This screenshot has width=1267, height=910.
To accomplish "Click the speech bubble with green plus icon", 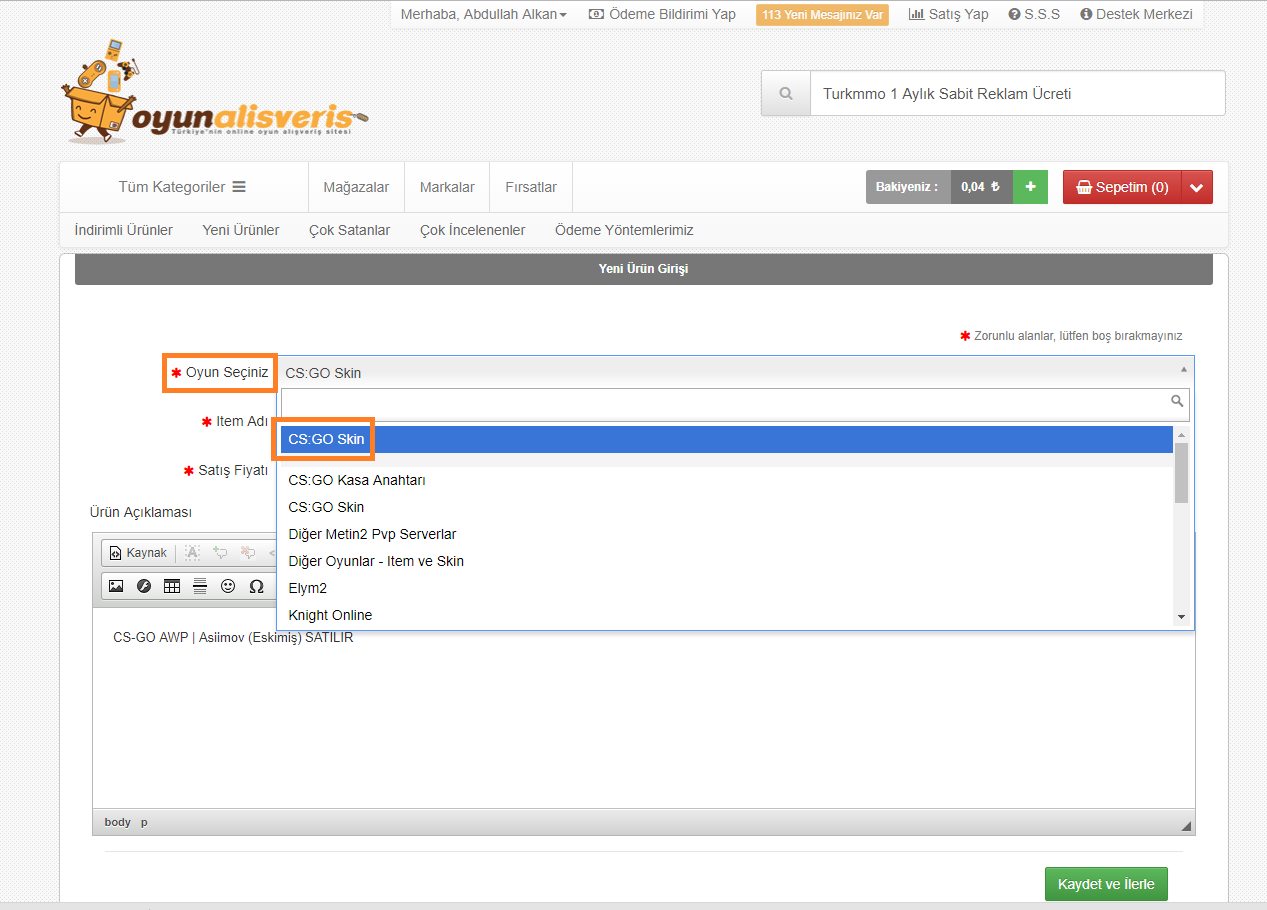I will tap(220, 553).
